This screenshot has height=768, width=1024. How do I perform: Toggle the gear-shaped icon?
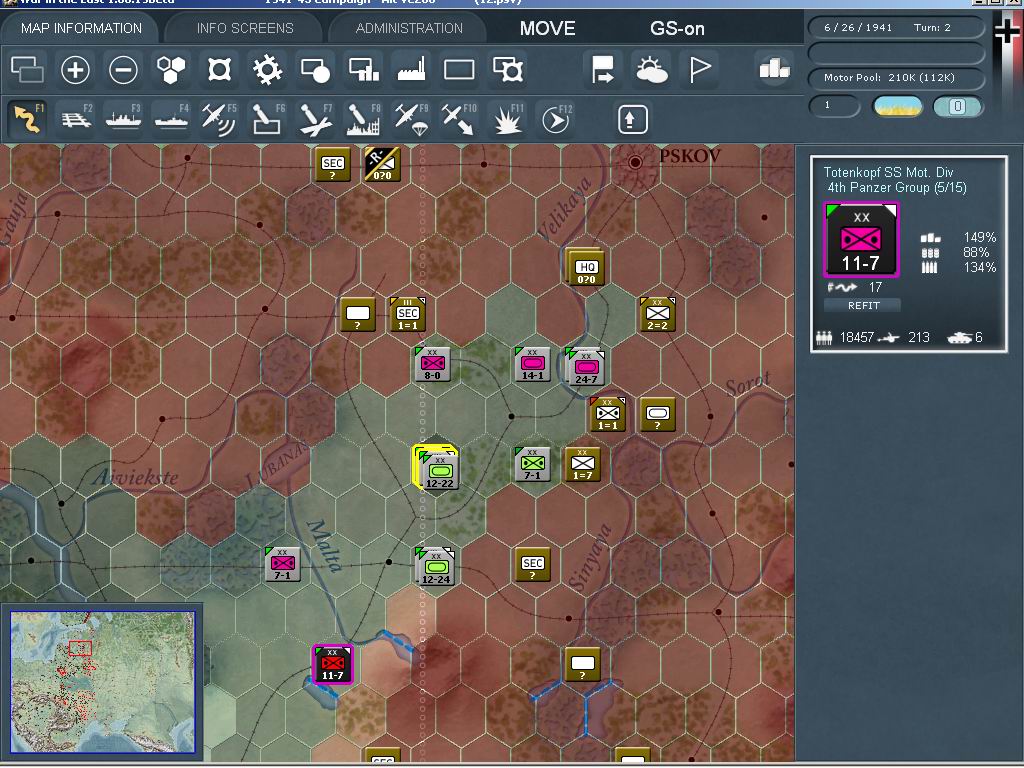(x=267, y=70)
